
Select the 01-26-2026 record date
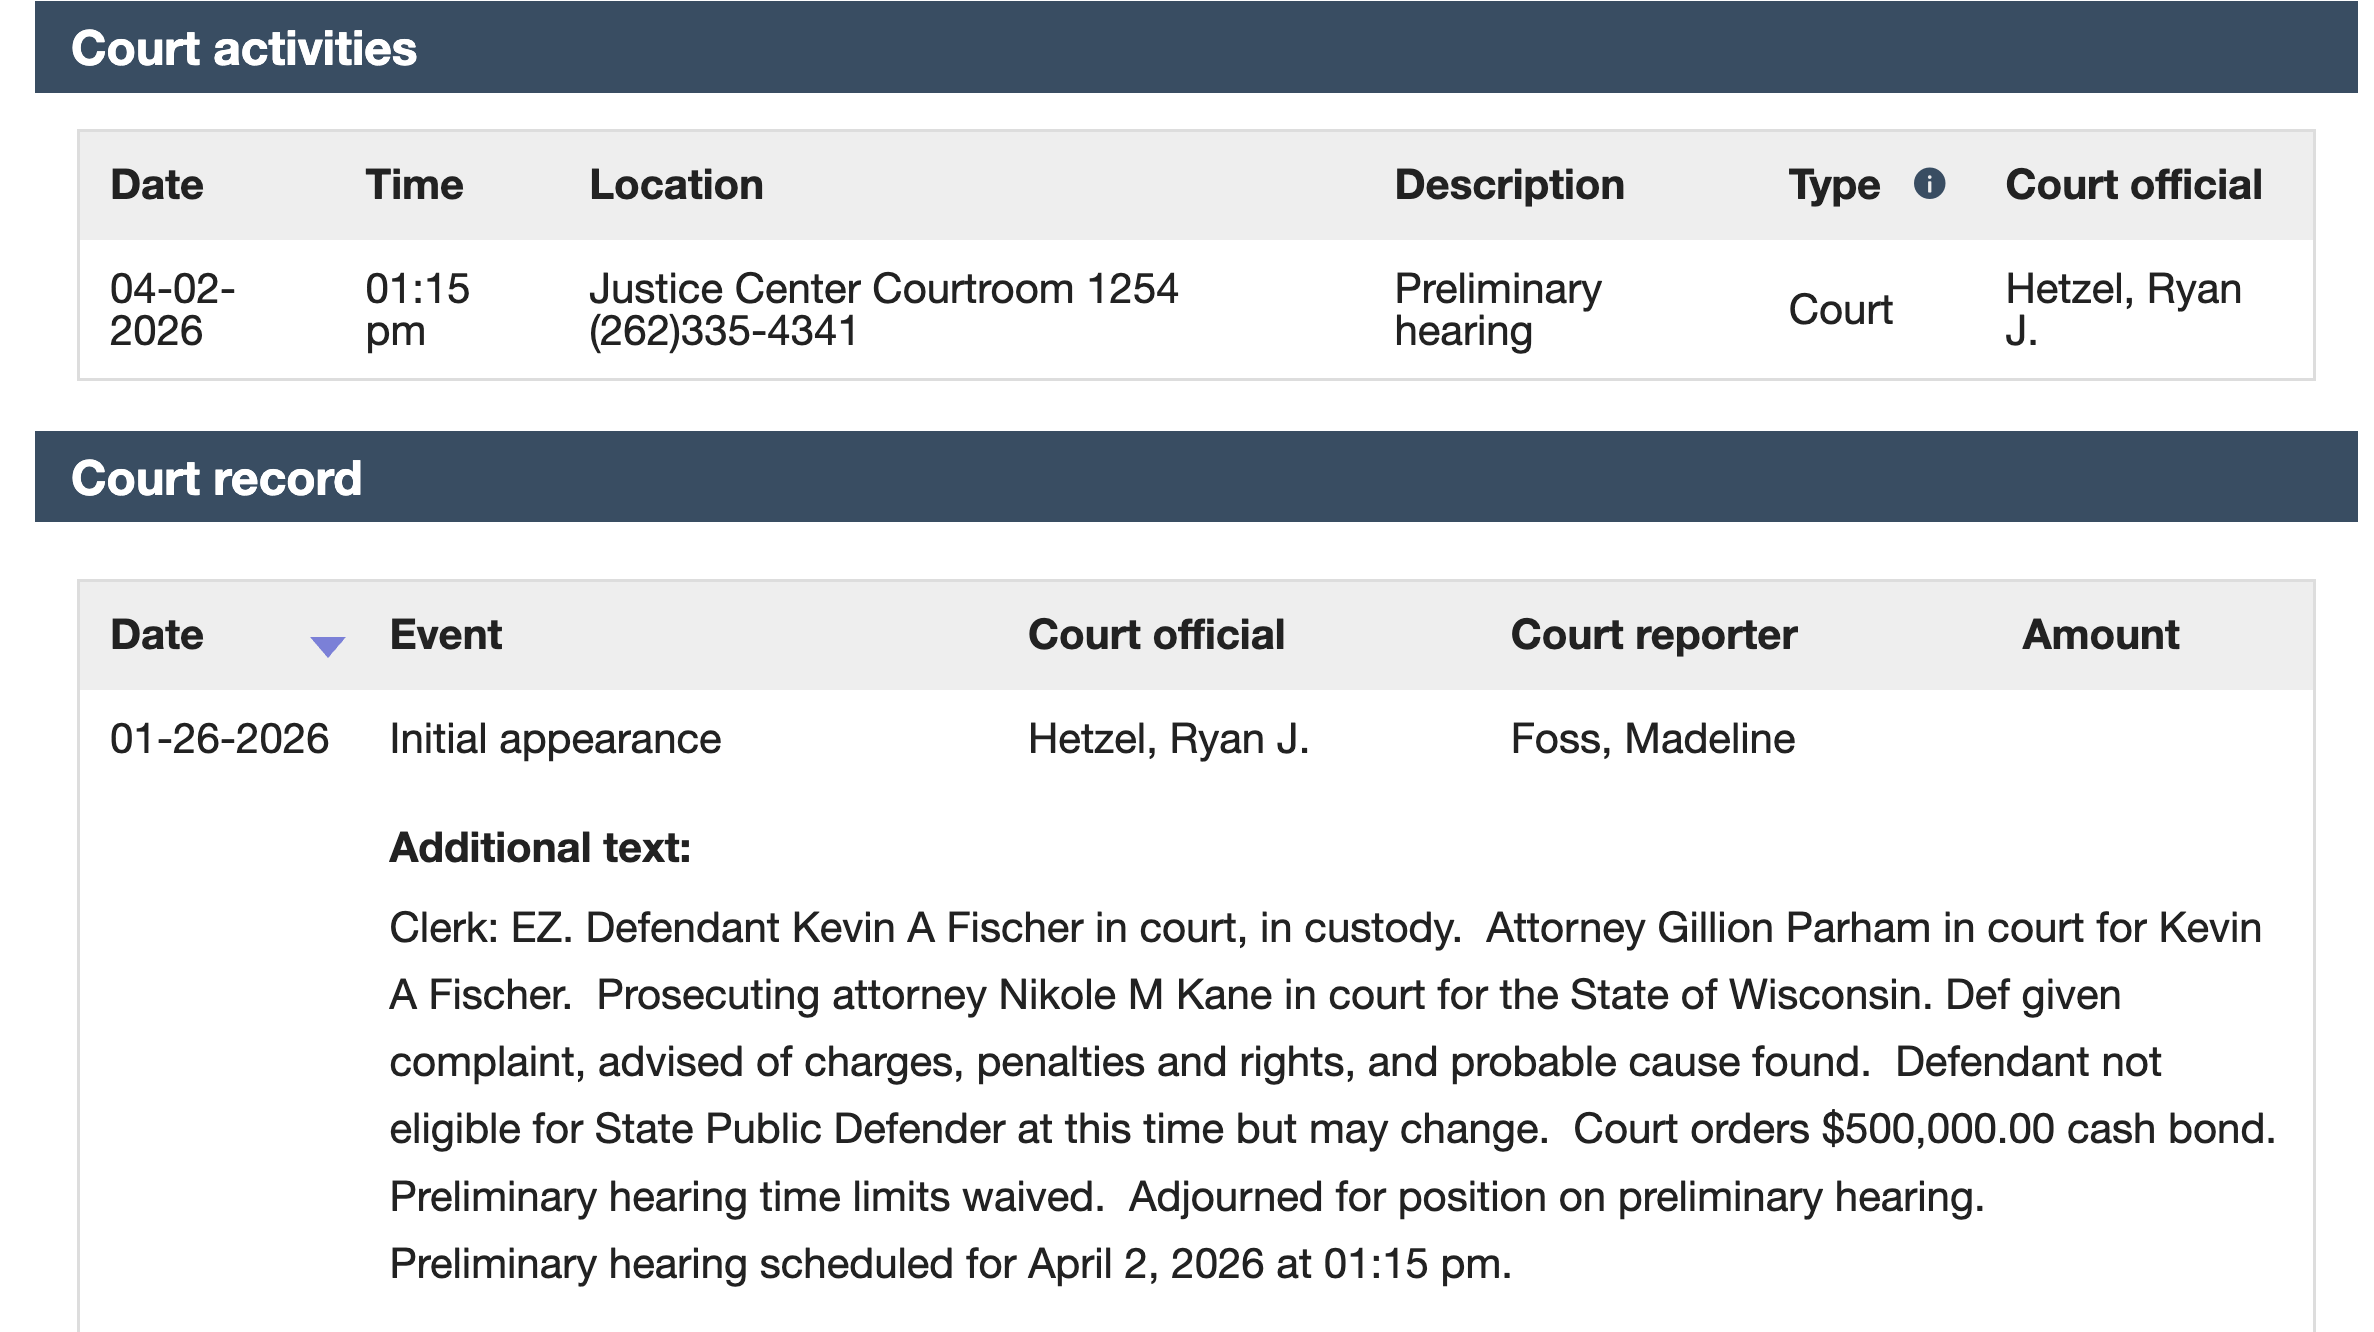tap(219, 739)
